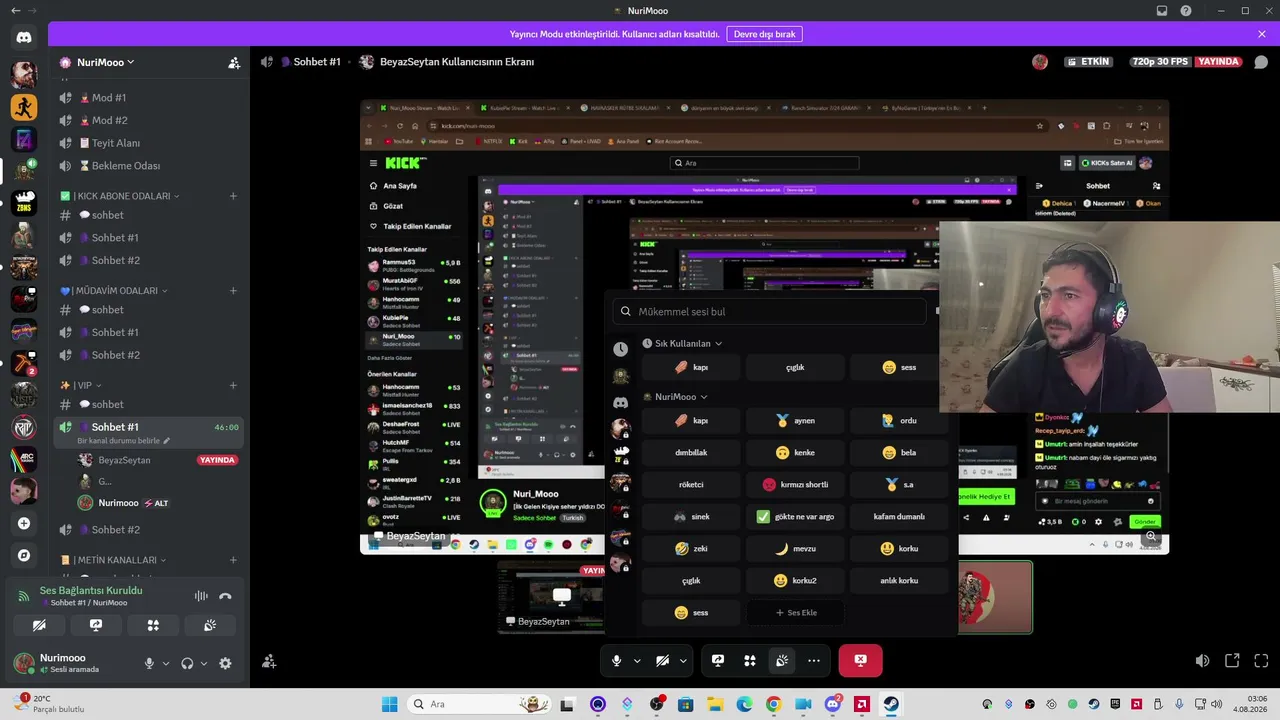Click invite friends icon below voice panel
Screen dimensions: 1280x720
(x=269, y=661)
